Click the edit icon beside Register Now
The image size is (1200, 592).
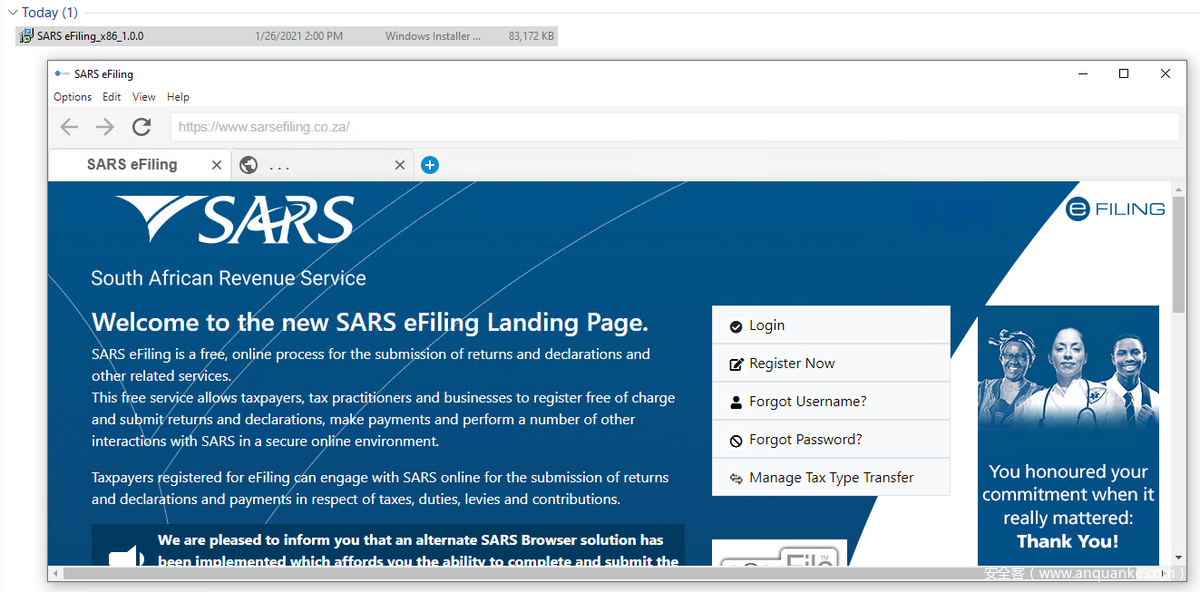tap(736, 364)
